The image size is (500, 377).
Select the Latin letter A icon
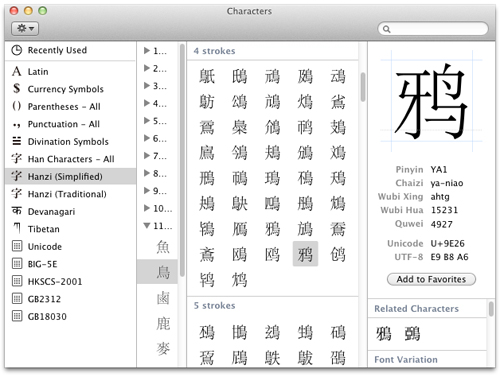point(17,71)
